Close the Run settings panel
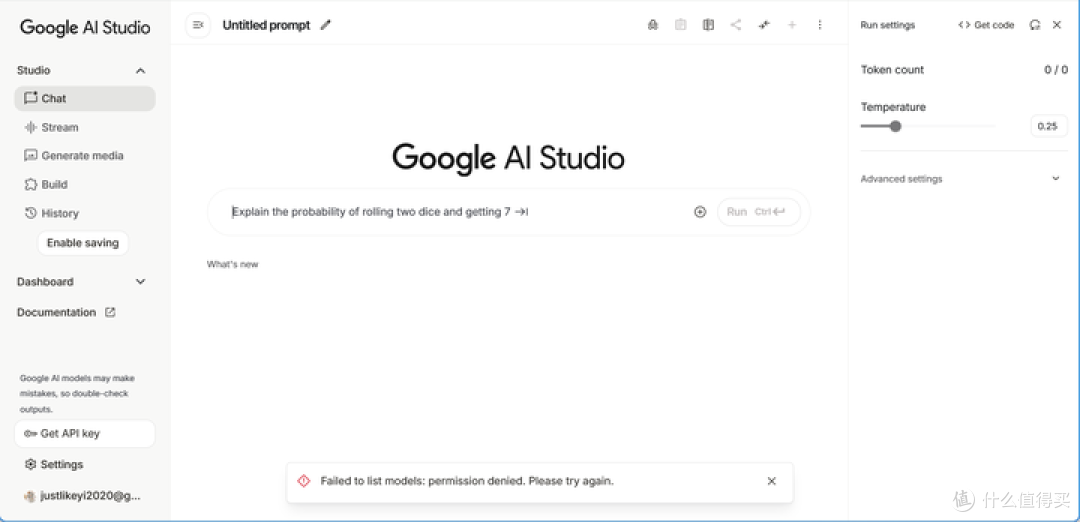Viewport: 1080px width, 522px height. click(1057, 25)
